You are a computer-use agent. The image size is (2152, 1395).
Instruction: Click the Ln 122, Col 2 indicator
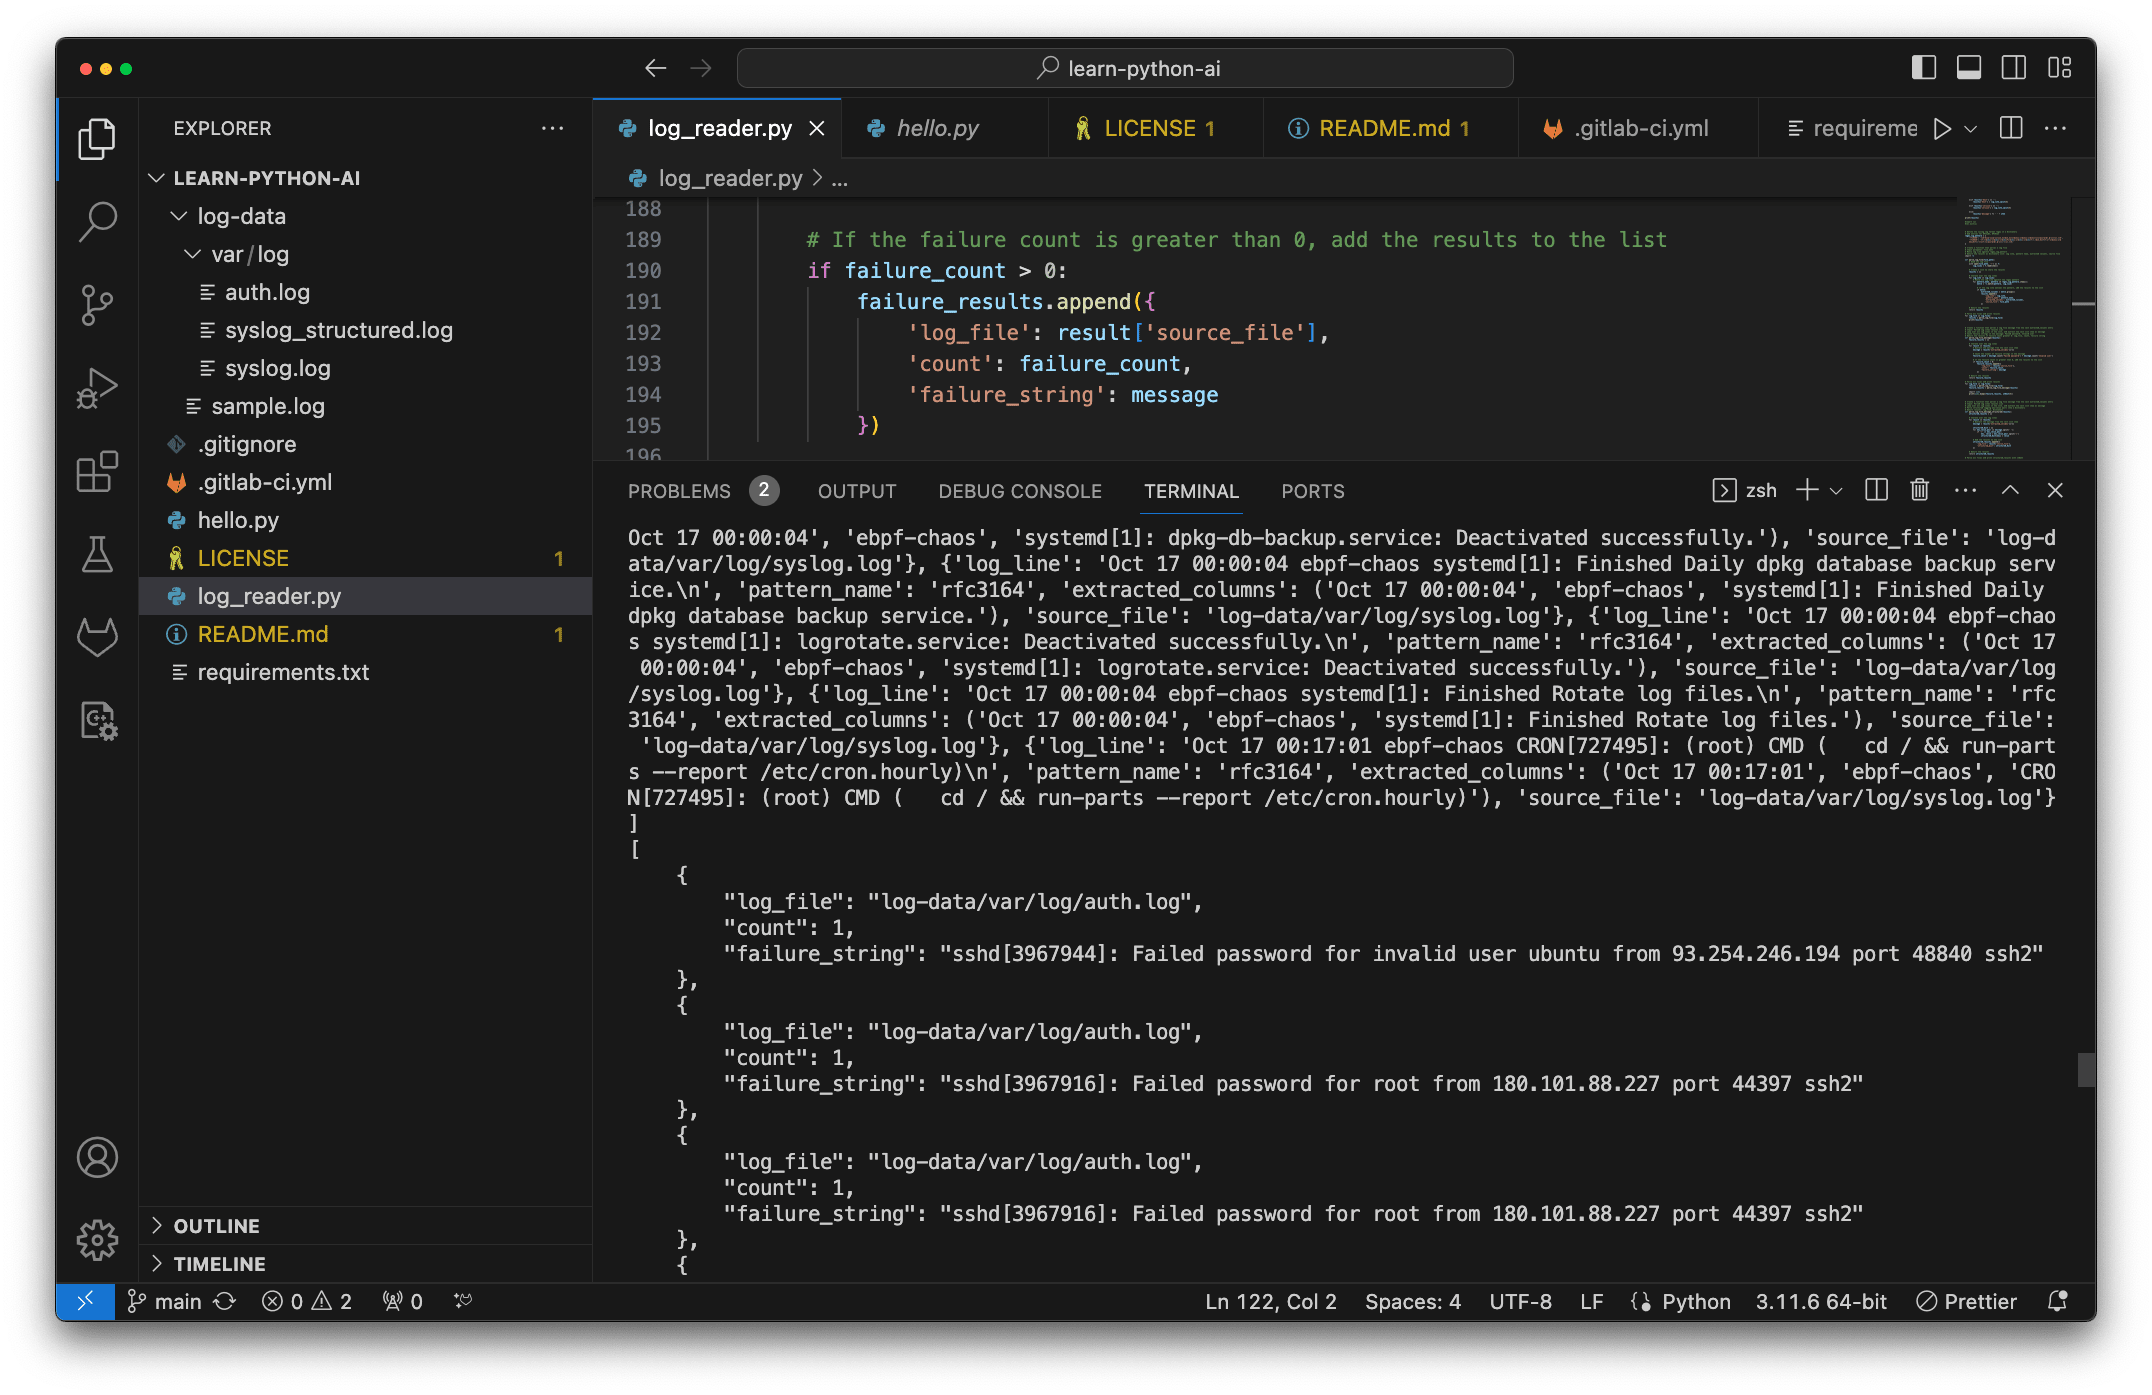(x=1270, y=1301)
